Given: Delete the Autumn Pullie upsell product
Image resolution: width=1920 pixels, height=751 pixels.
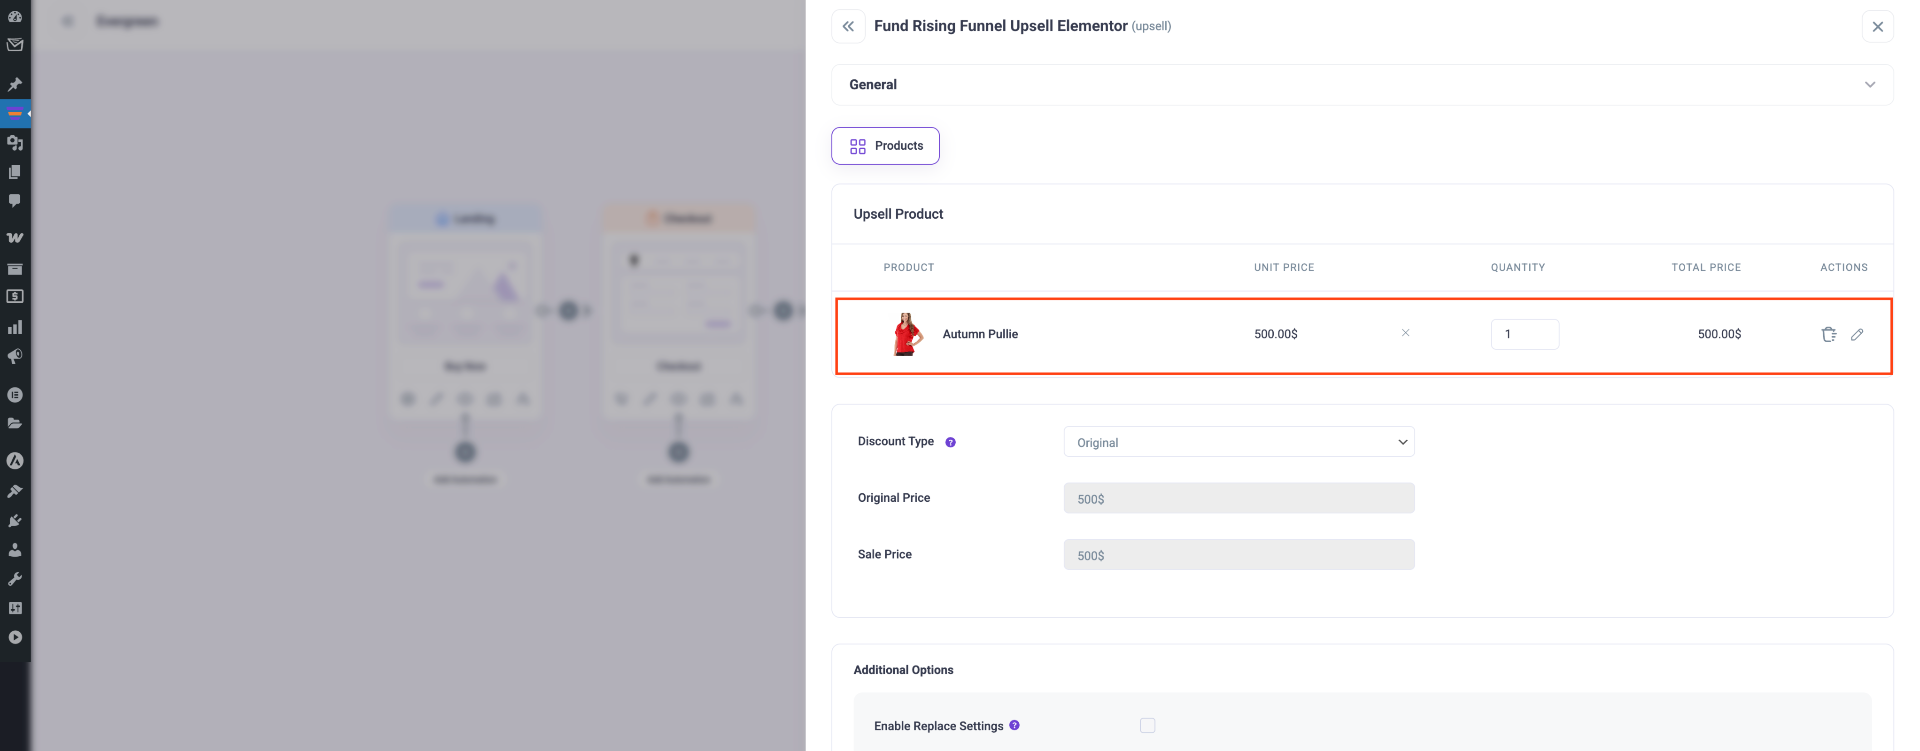Looking at the screenshot, I should 1829,334.
